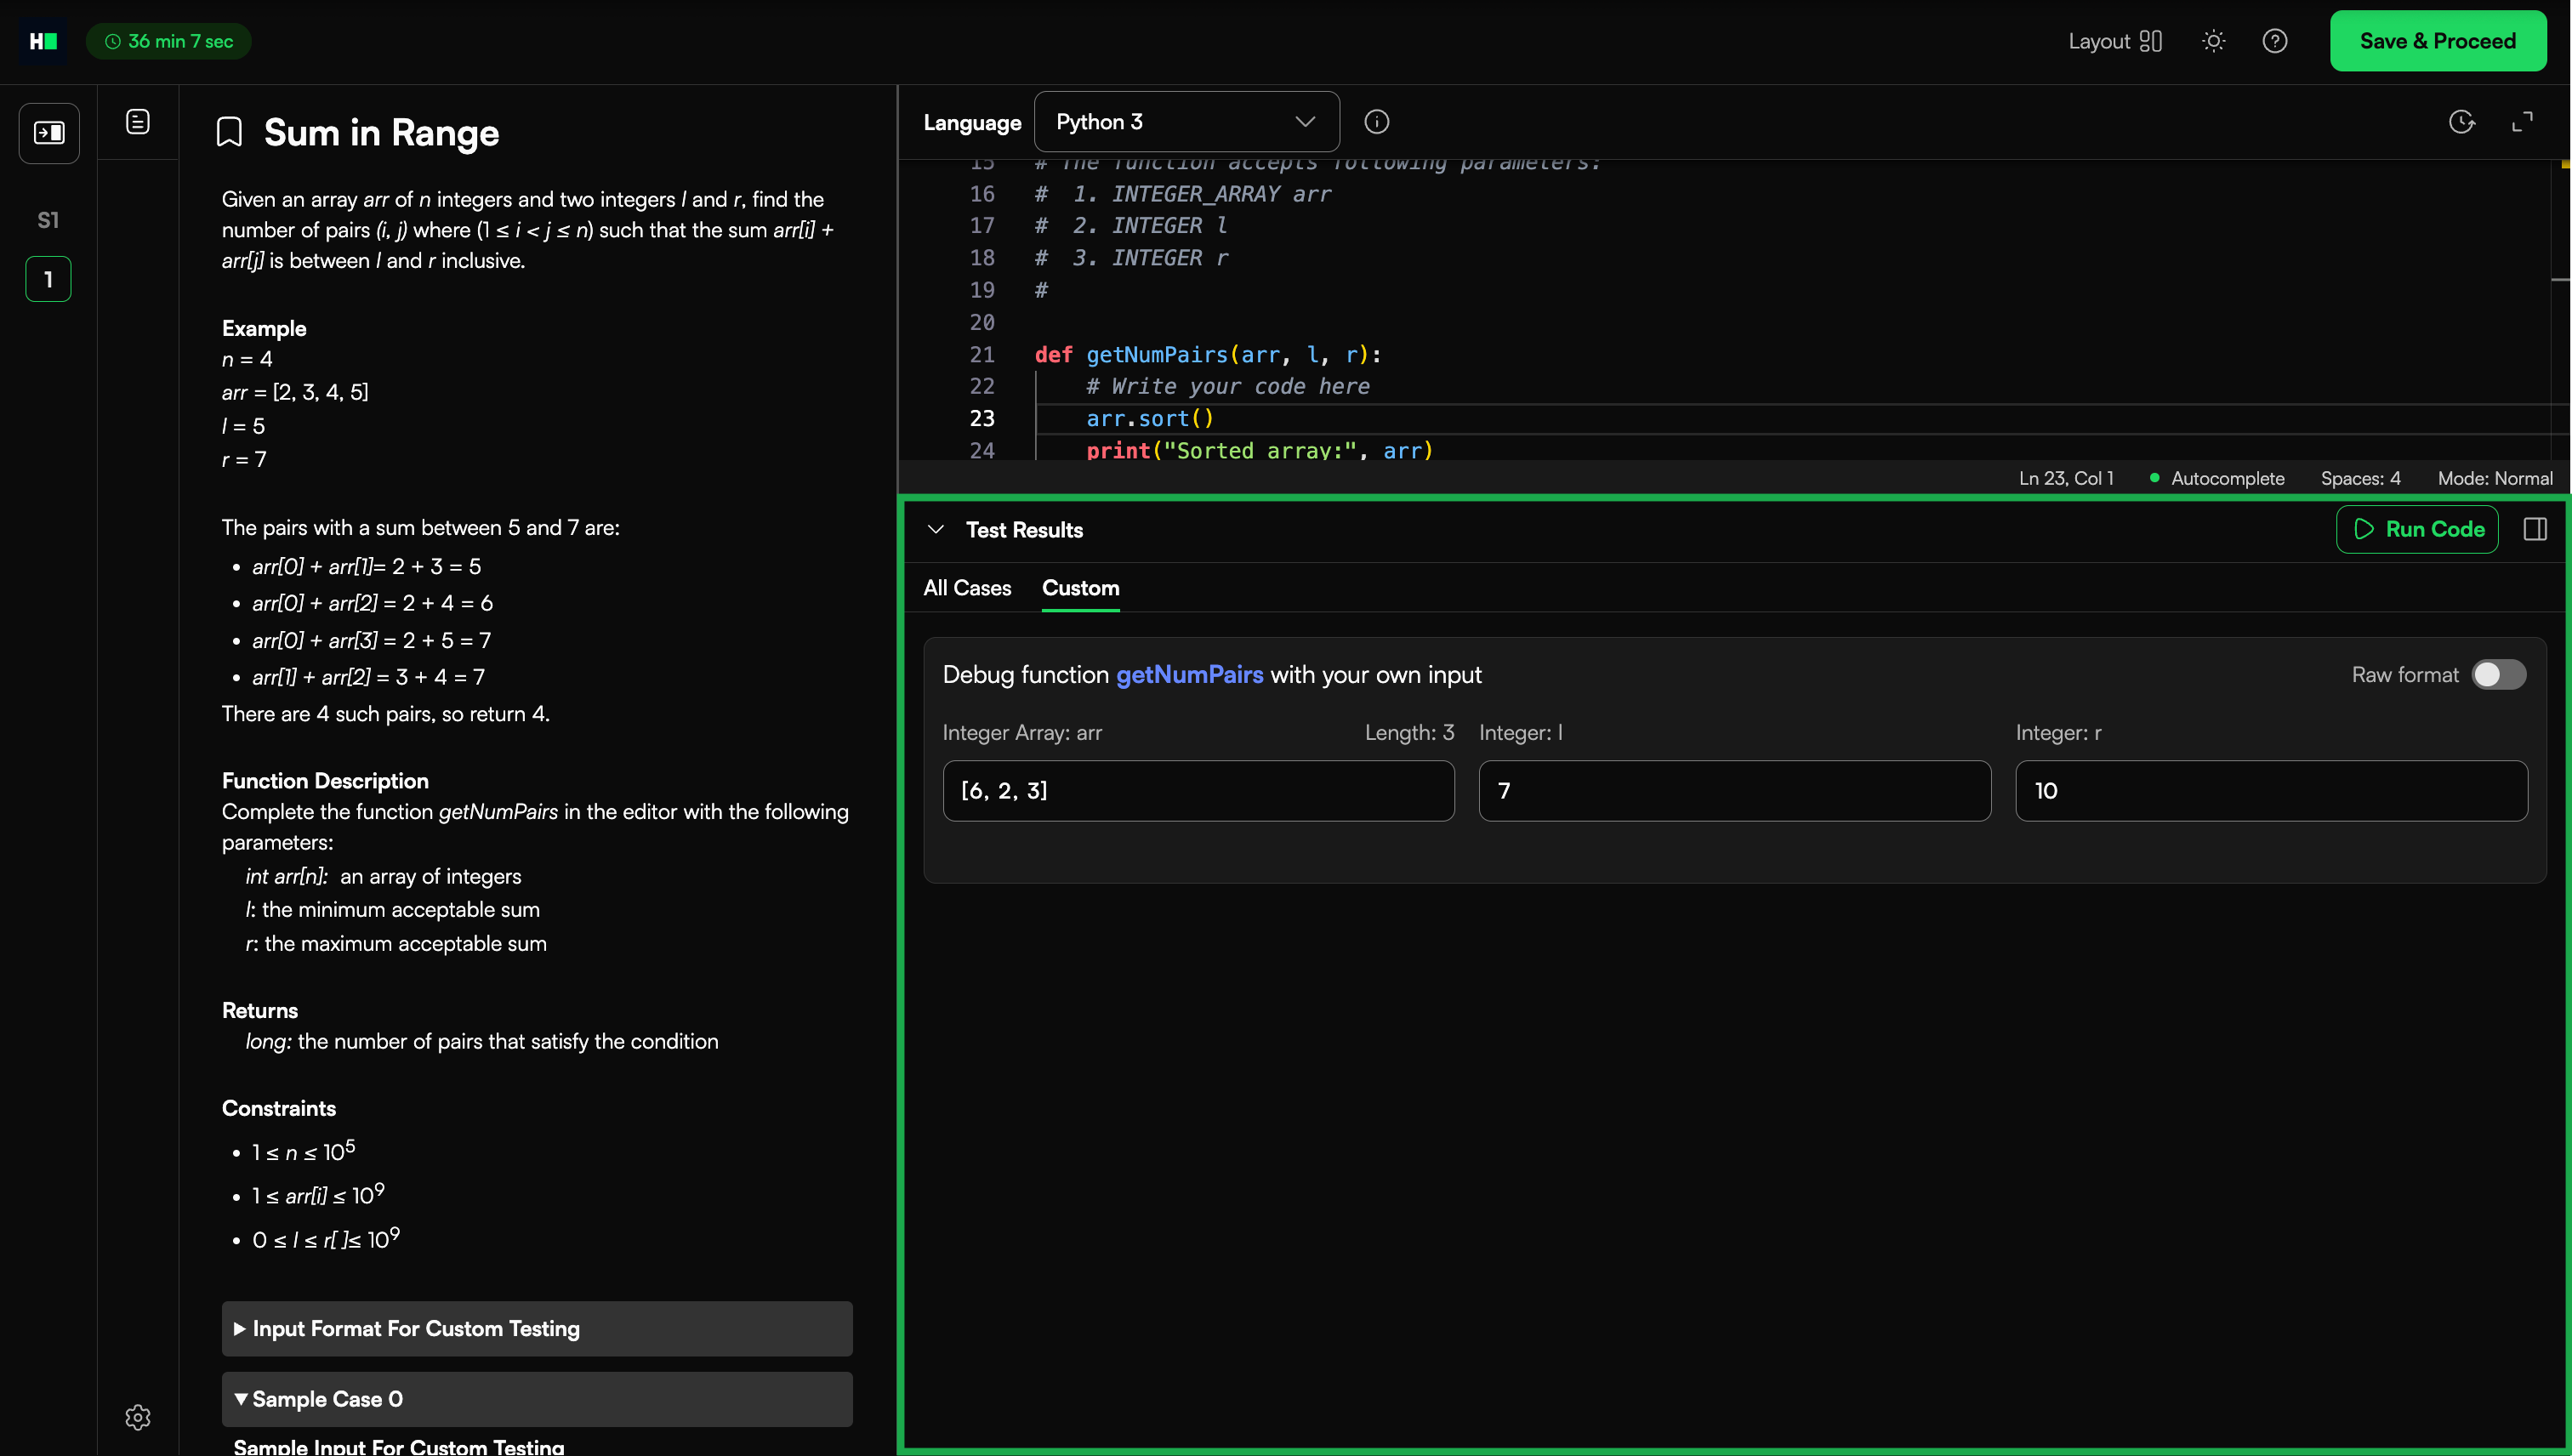Bookmark the Sum in Range question
Image resolution: width=2572 pixels, height=1456 pixels.
point(229,132)
